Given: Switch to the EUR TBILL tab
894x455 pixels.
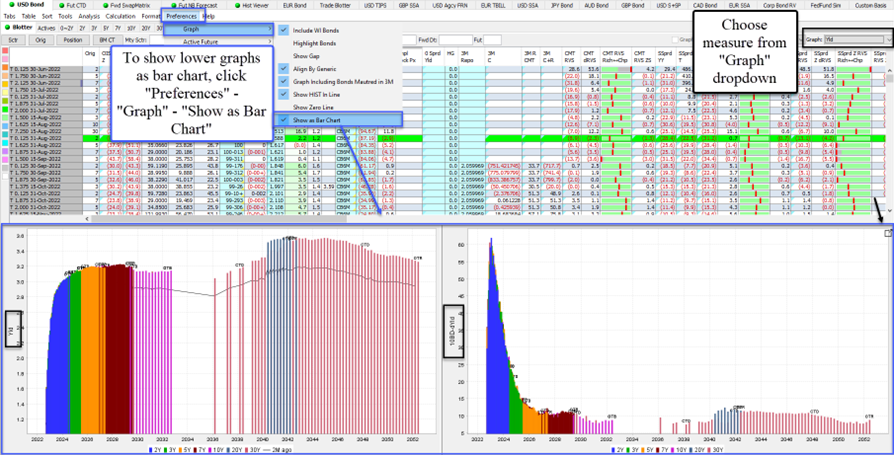Looking at the screenshot, I should pos(494,5).
